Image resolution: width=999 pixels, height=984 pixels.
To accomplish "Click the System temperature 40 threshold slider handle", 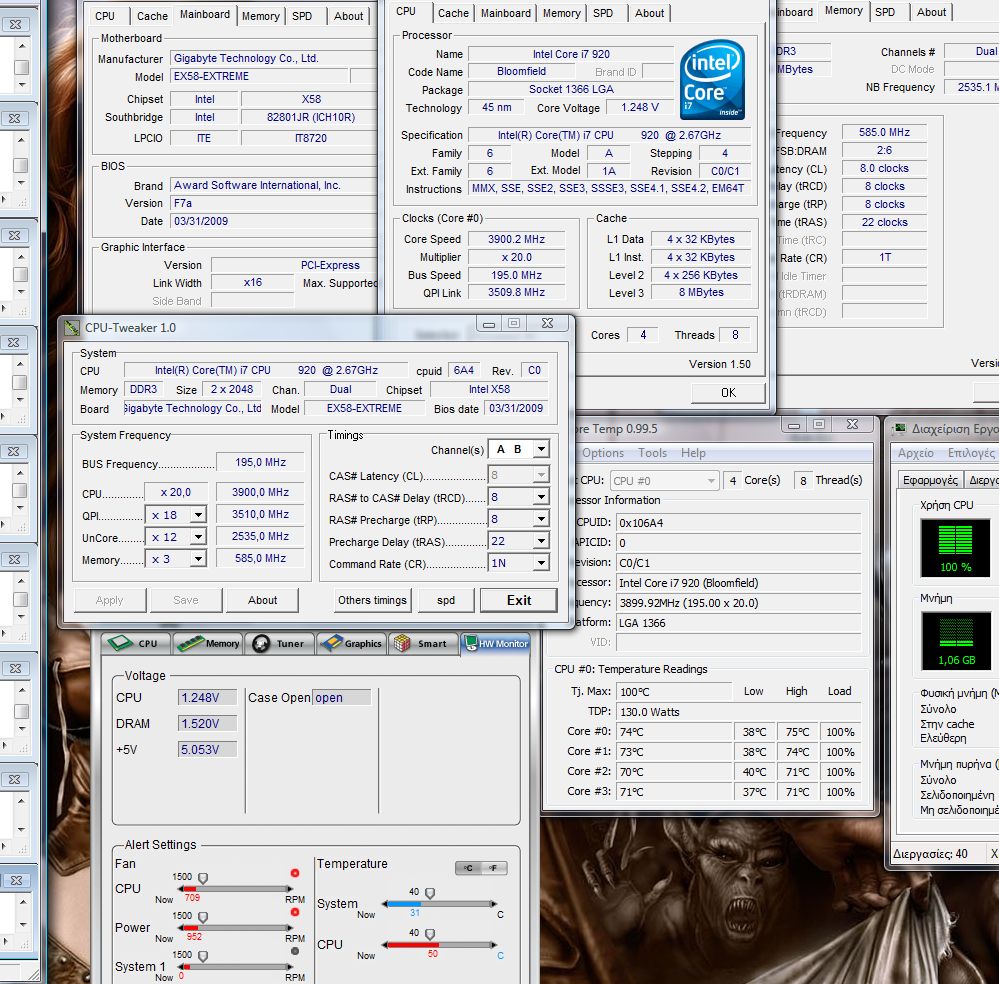I will pyautogui.click(x=430, y=894).
